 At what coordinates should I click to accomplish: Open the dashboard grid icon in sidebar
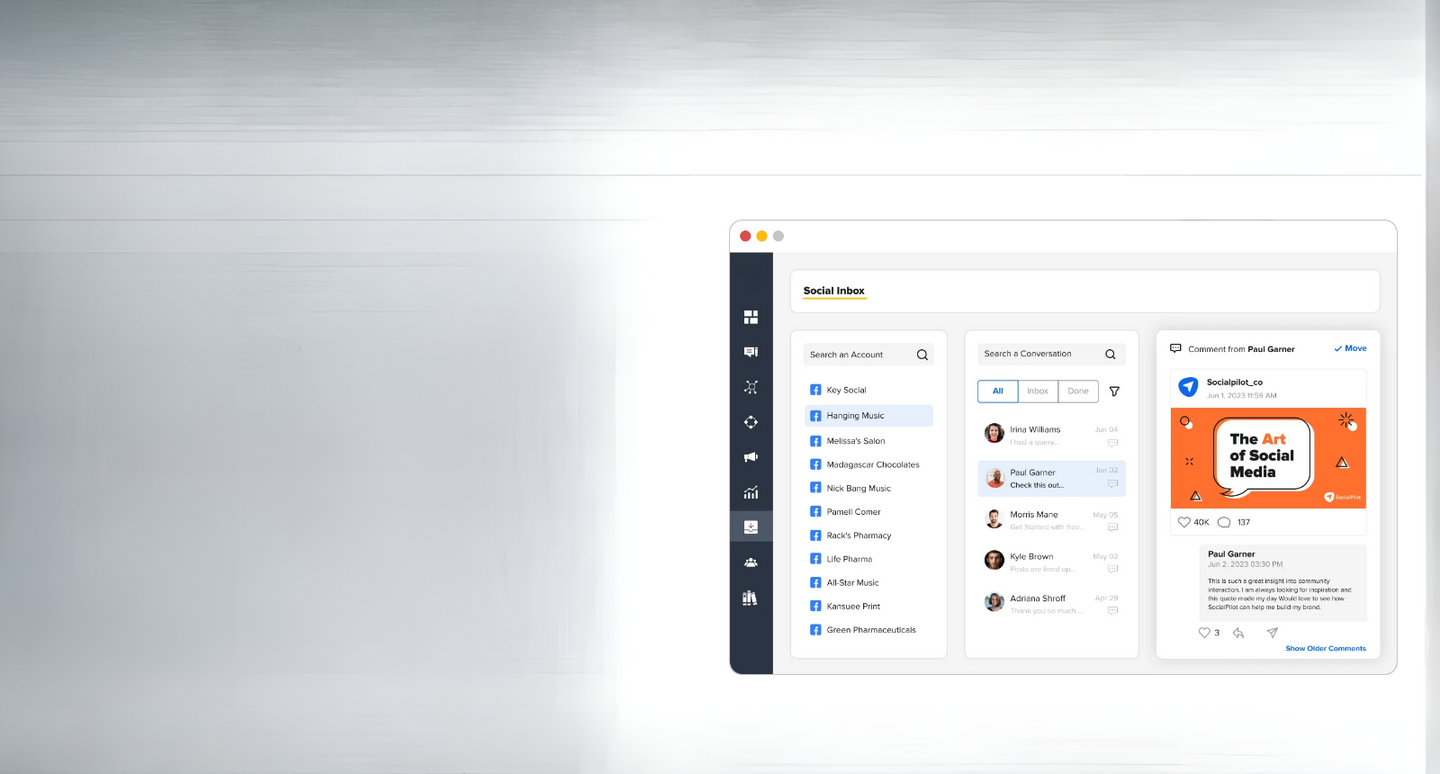[750, 317]
